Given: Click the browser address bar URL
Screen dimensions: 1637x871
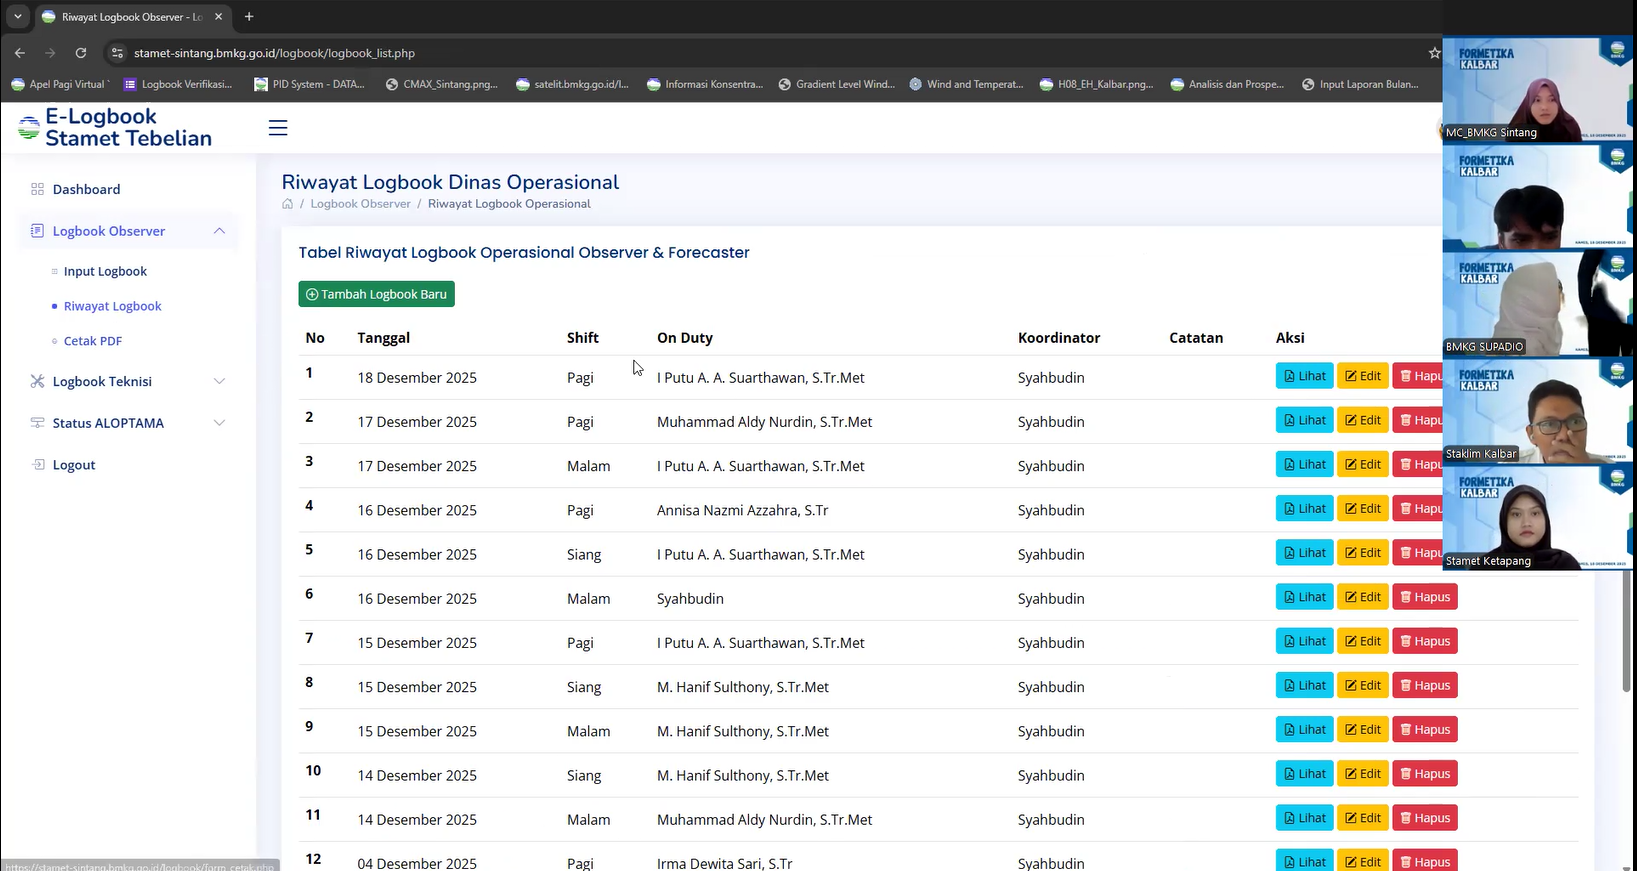Looking at the screenshot, I should tap(275, 53).
